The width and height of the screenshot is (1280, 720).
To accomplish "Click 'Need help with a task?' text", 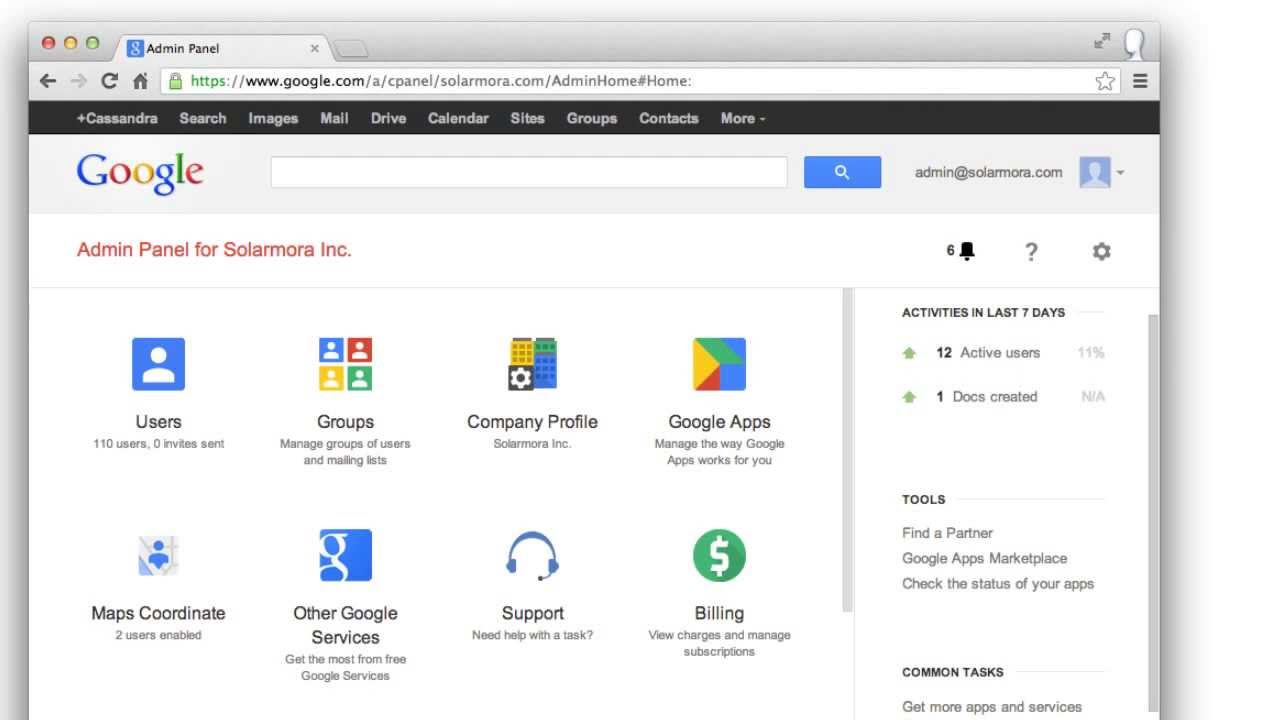I will 532,635.
